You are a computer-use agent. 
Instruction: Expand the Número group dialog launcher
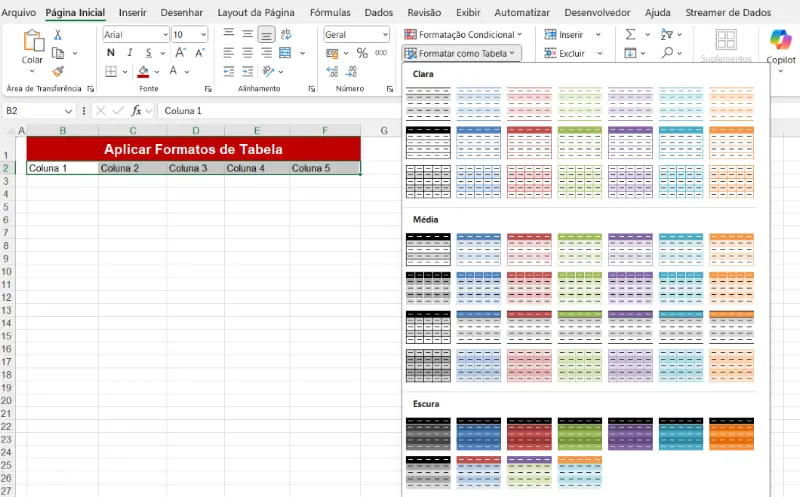(x=390, y=89)
